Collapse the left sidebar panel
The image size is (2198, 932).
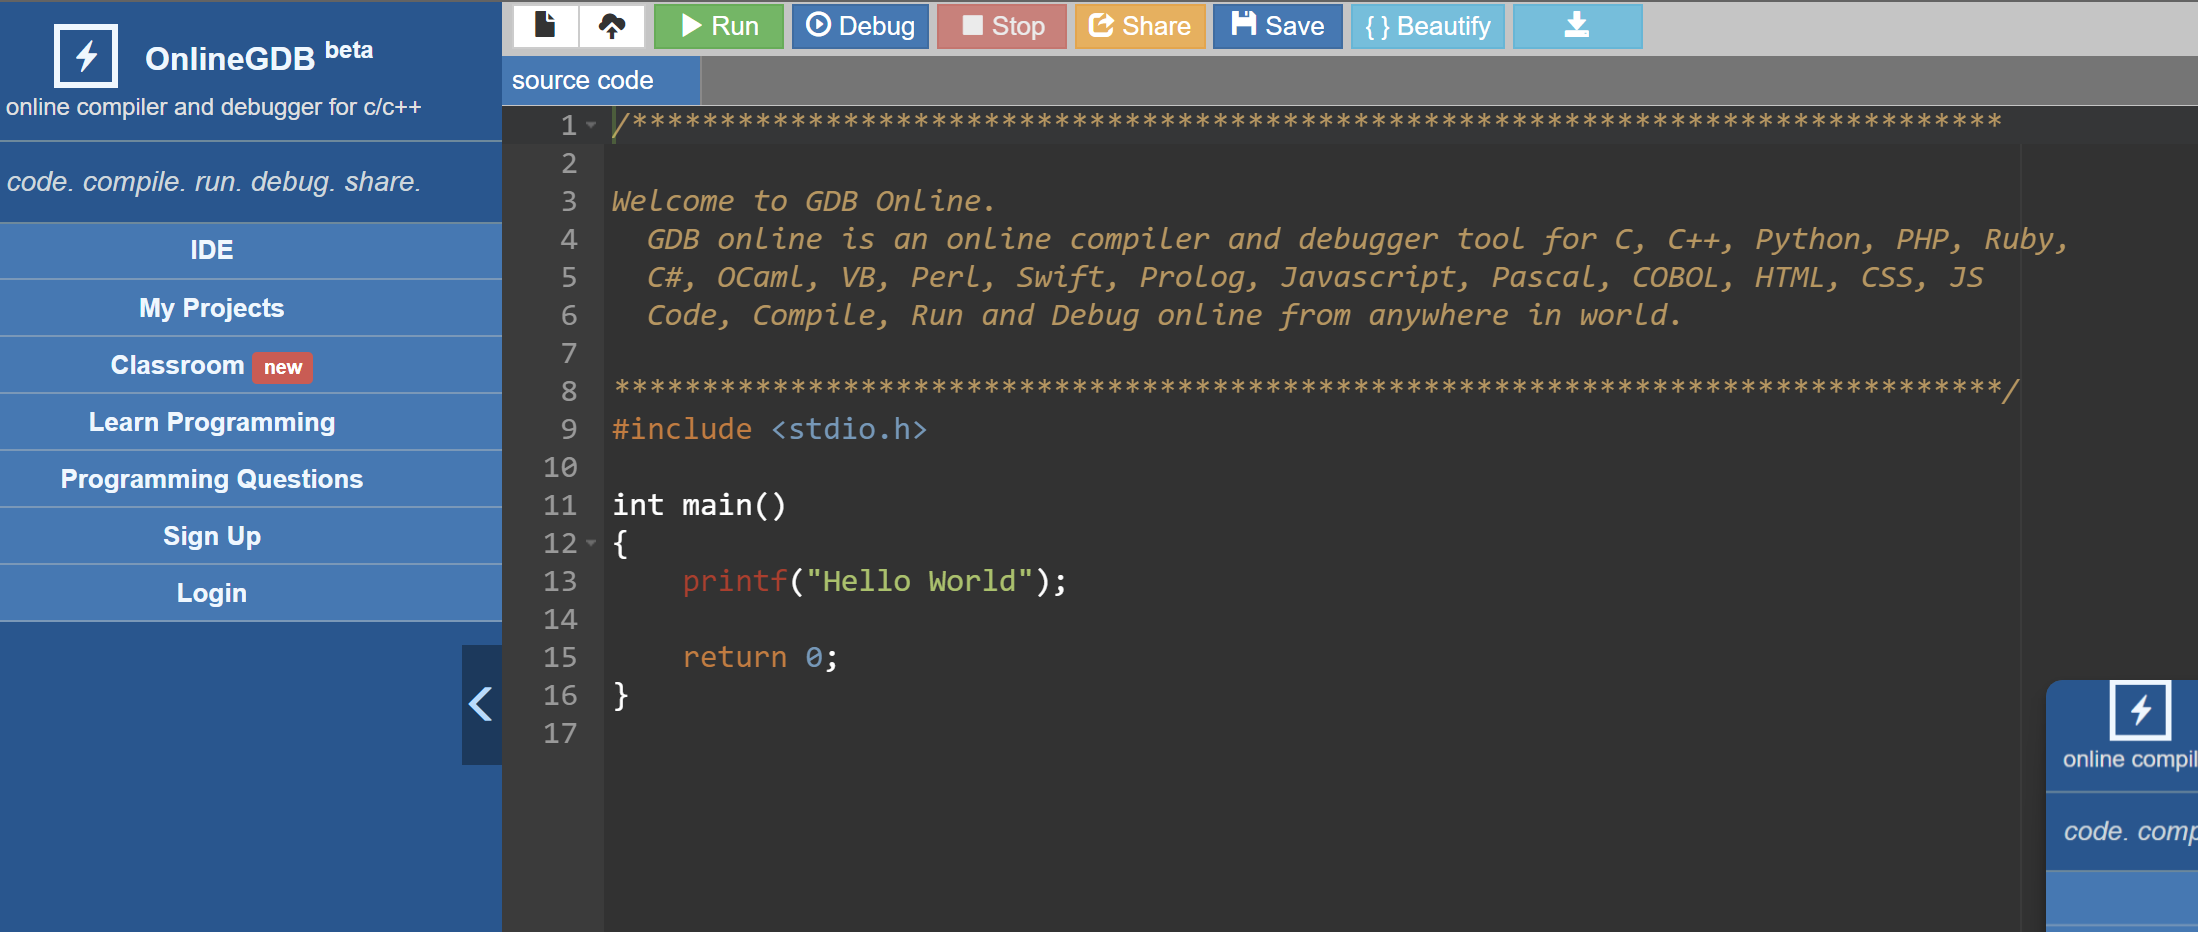click(481, 704)
